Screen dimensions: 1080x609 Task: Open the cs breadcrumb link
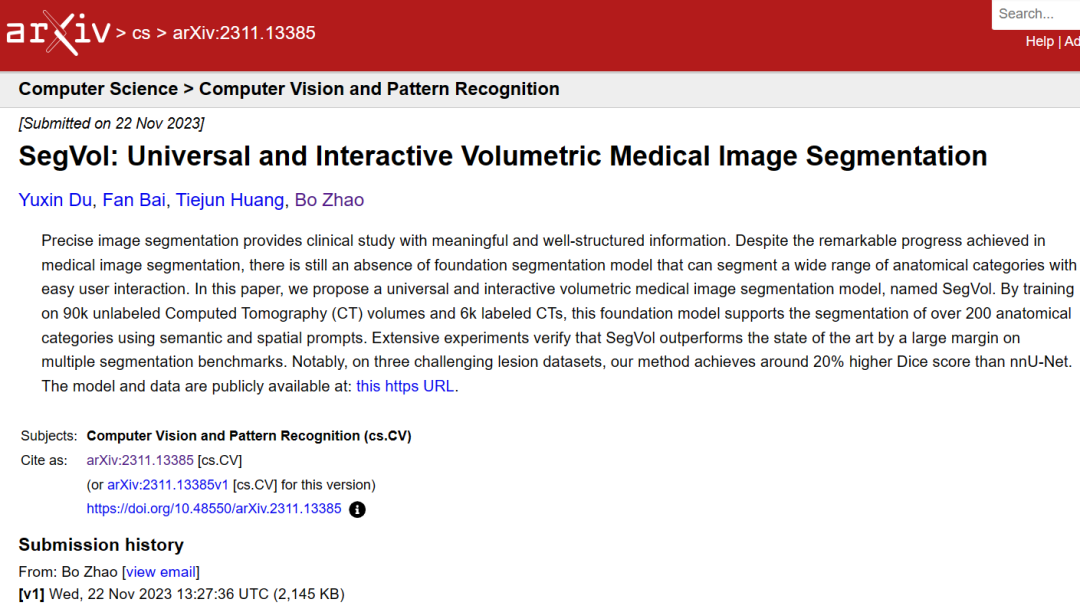pos(141,33)
